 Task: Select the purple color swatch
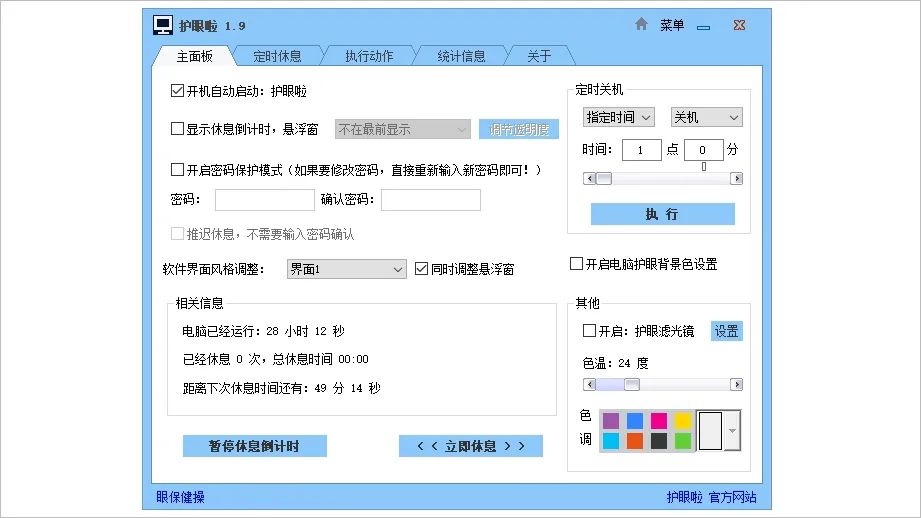pyautogui.click(x=611, y=421)
